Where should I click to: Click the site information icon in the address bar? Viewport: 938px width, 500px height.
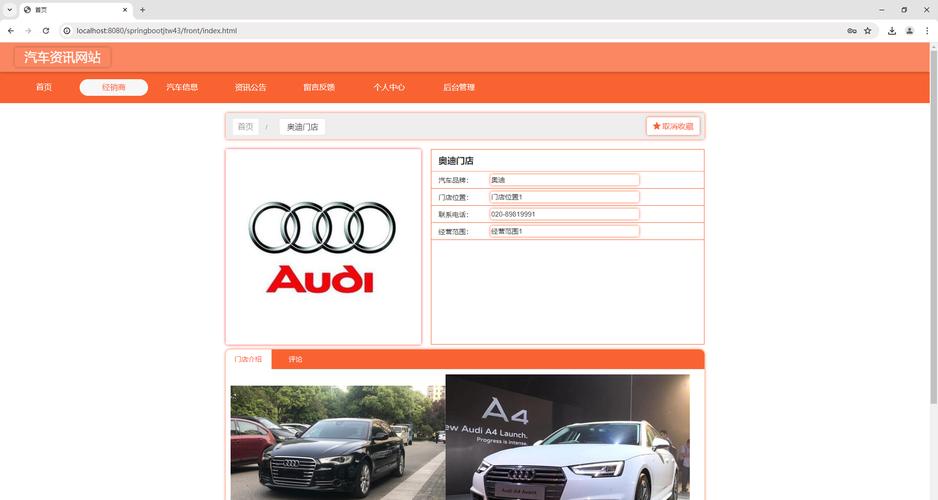[67, 31]
